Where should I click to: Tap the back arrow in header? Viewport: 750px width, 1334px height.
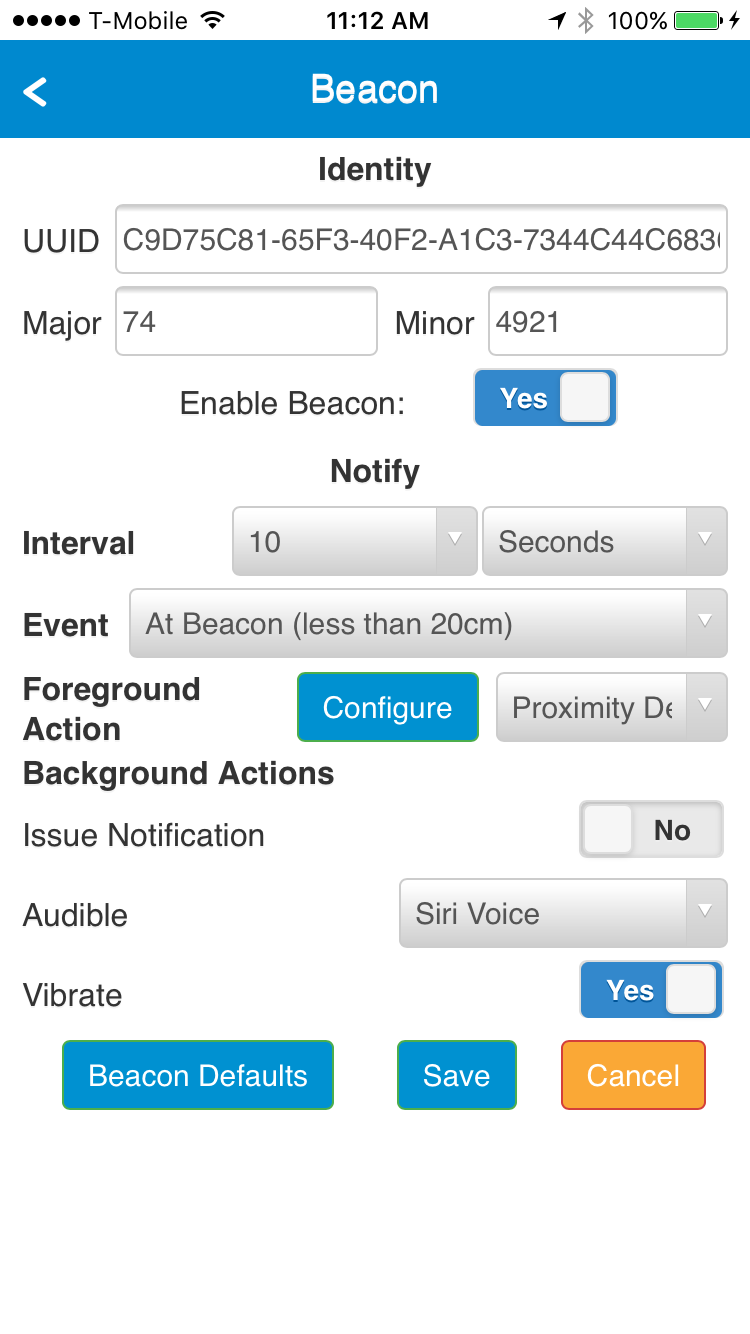36,92
